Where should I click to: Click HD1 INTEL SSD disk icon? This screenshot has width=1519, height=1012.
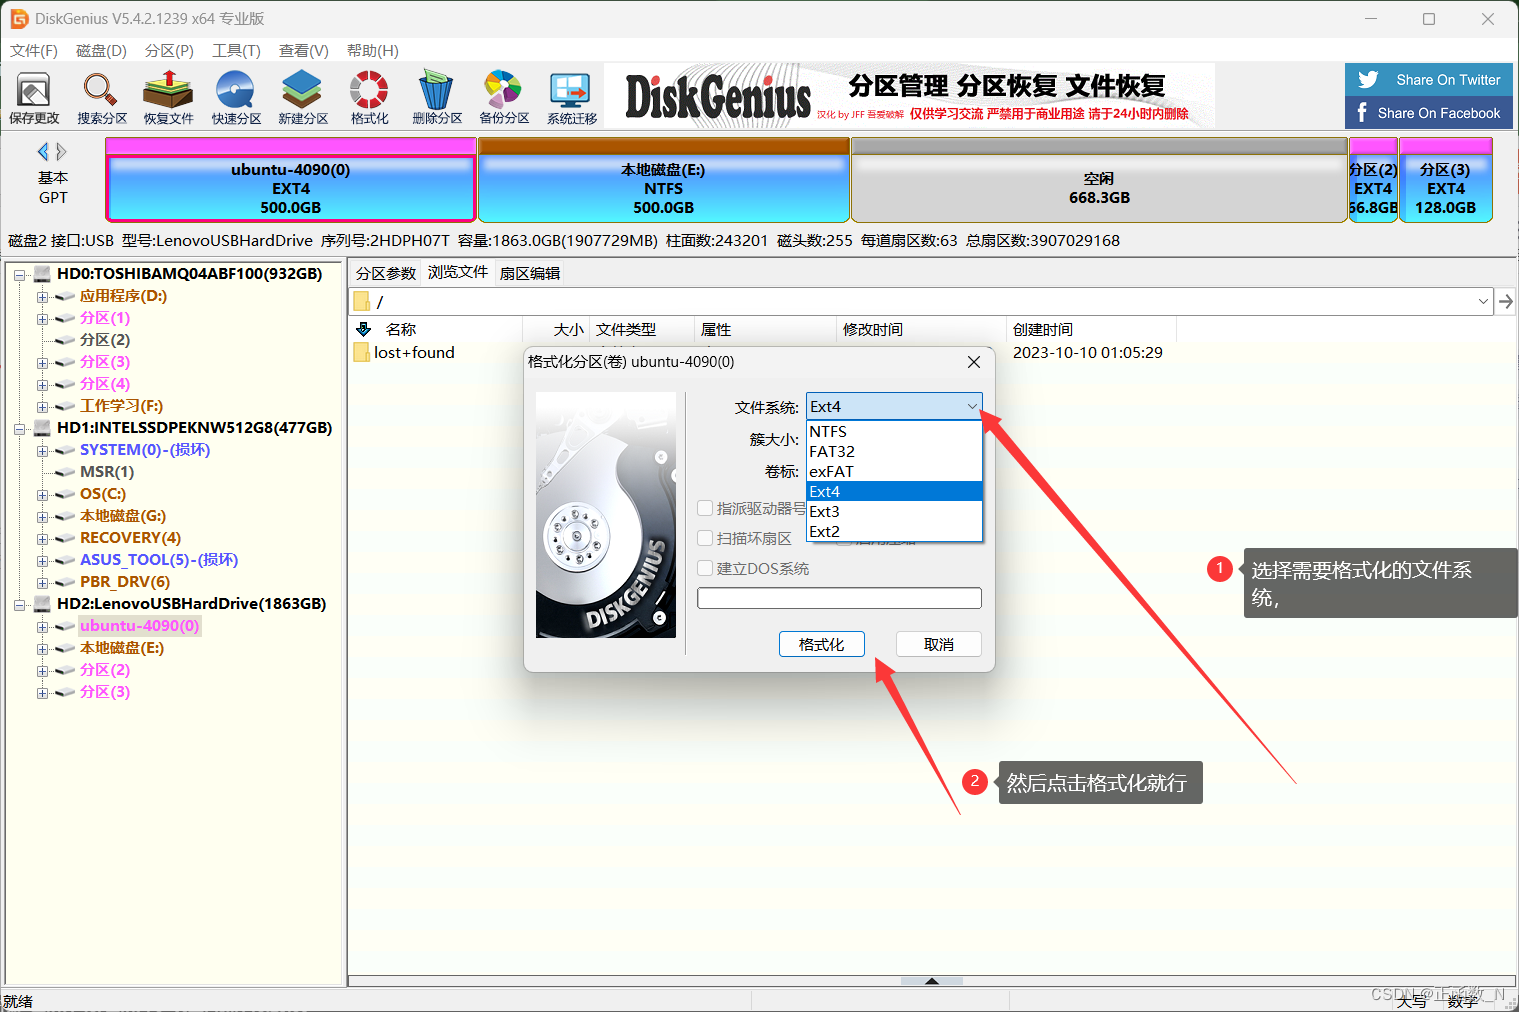[43, 427]
